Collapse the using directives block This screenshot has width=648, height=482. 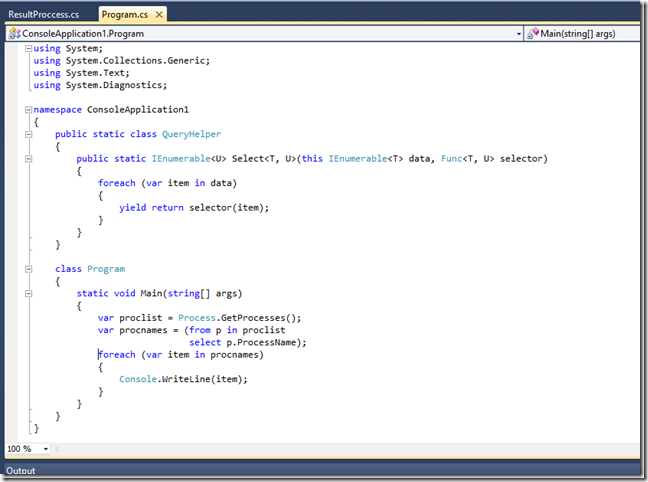click(x=26, y=48)
